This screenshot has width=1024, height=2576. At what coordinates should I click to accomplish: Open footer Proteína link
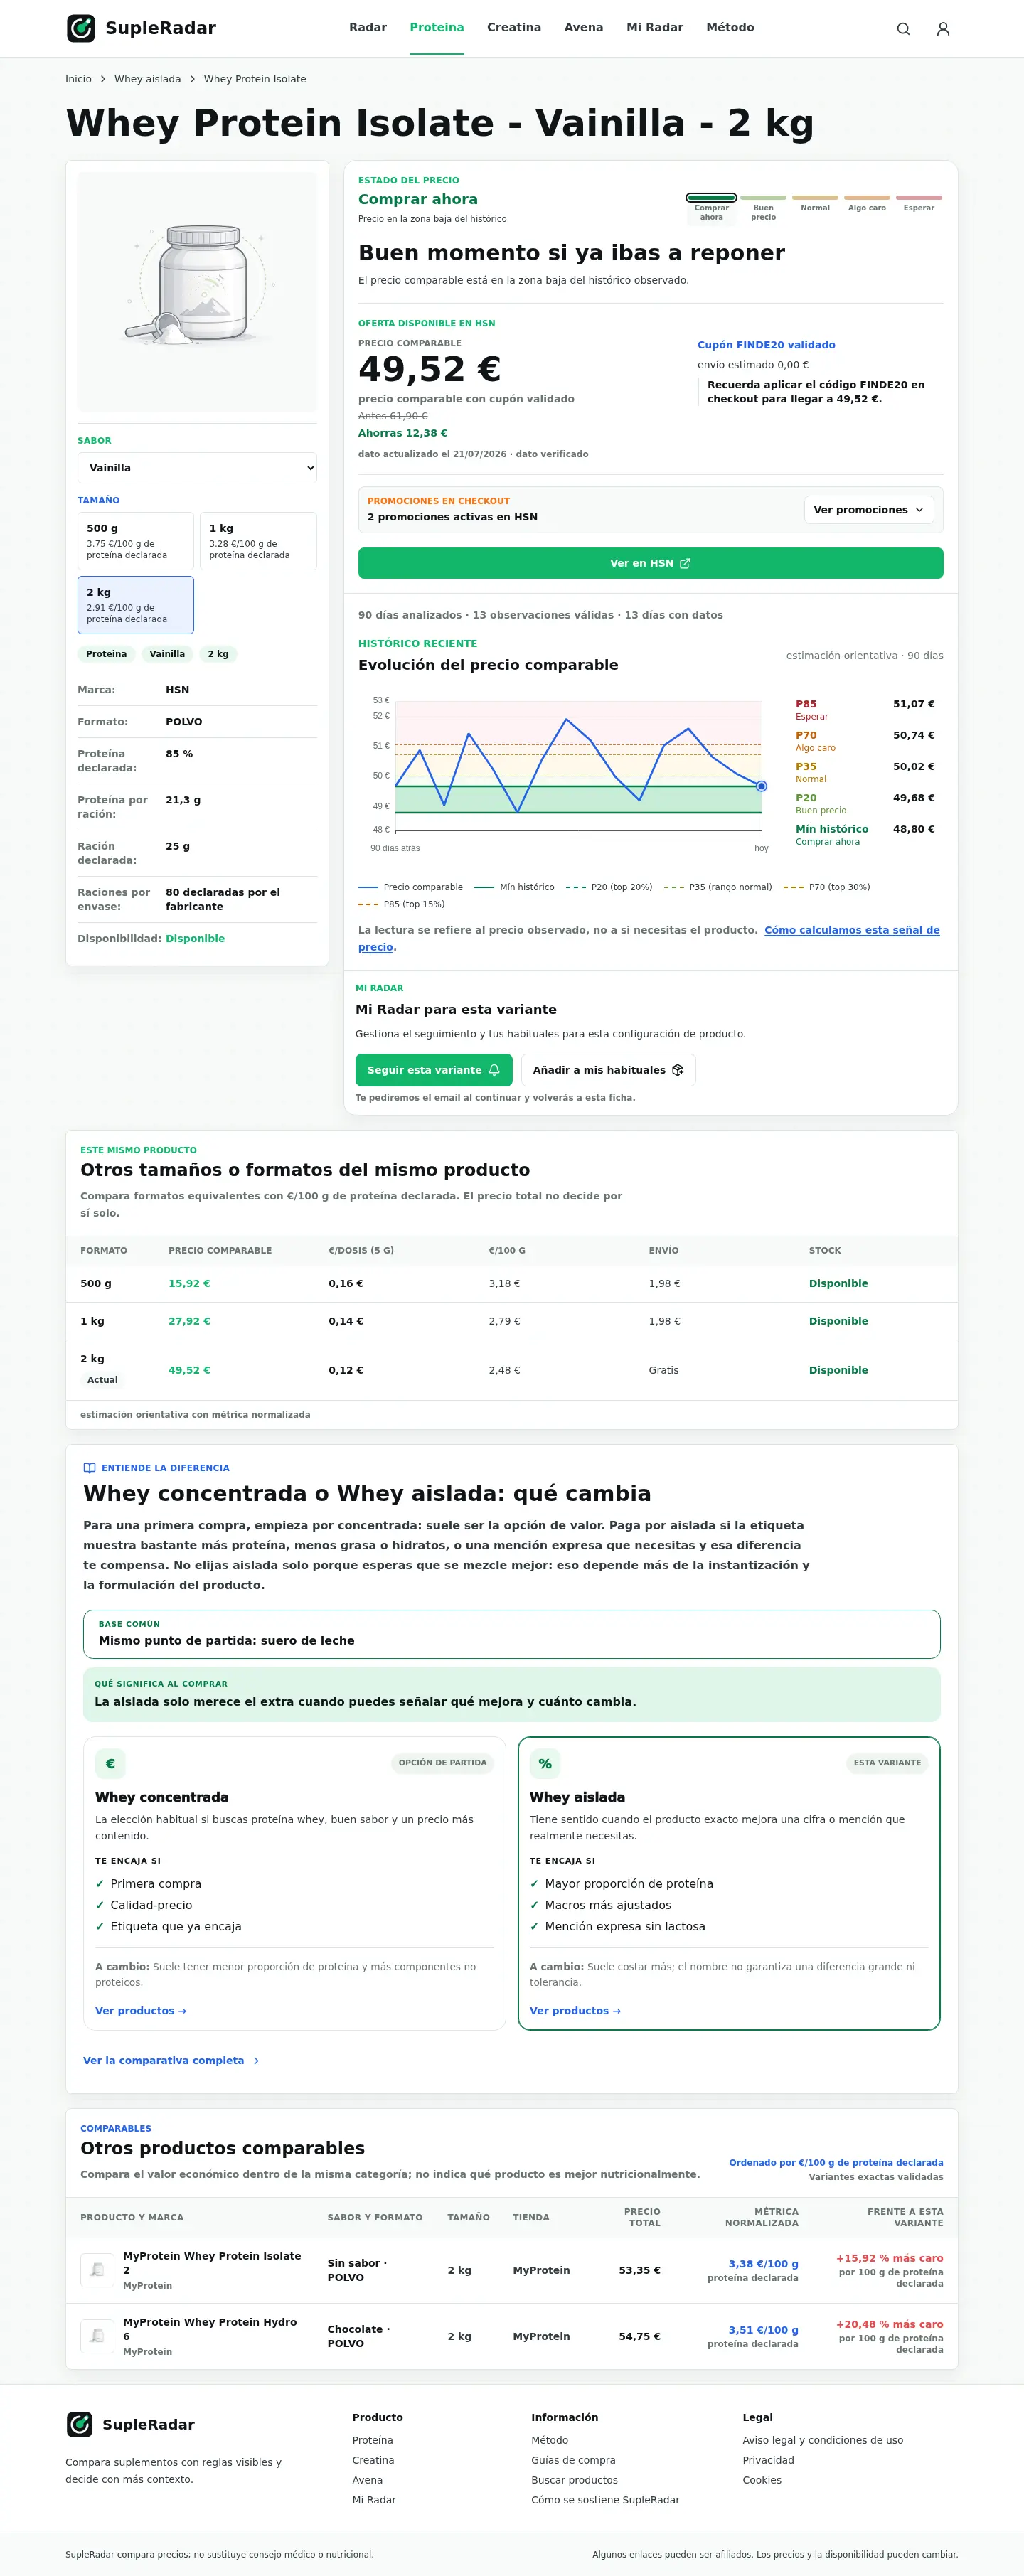point(372,2440)
